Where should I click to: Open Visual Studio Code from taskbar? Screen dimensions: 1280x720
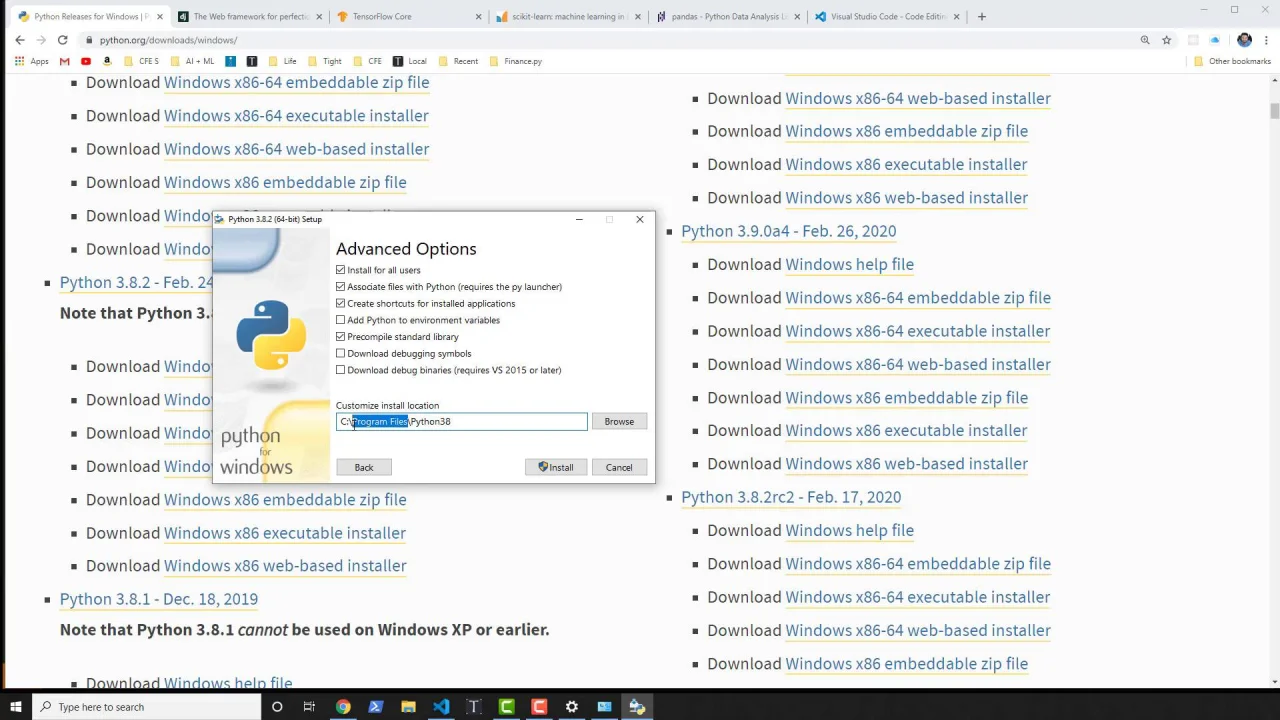click(x=441, y=707)
